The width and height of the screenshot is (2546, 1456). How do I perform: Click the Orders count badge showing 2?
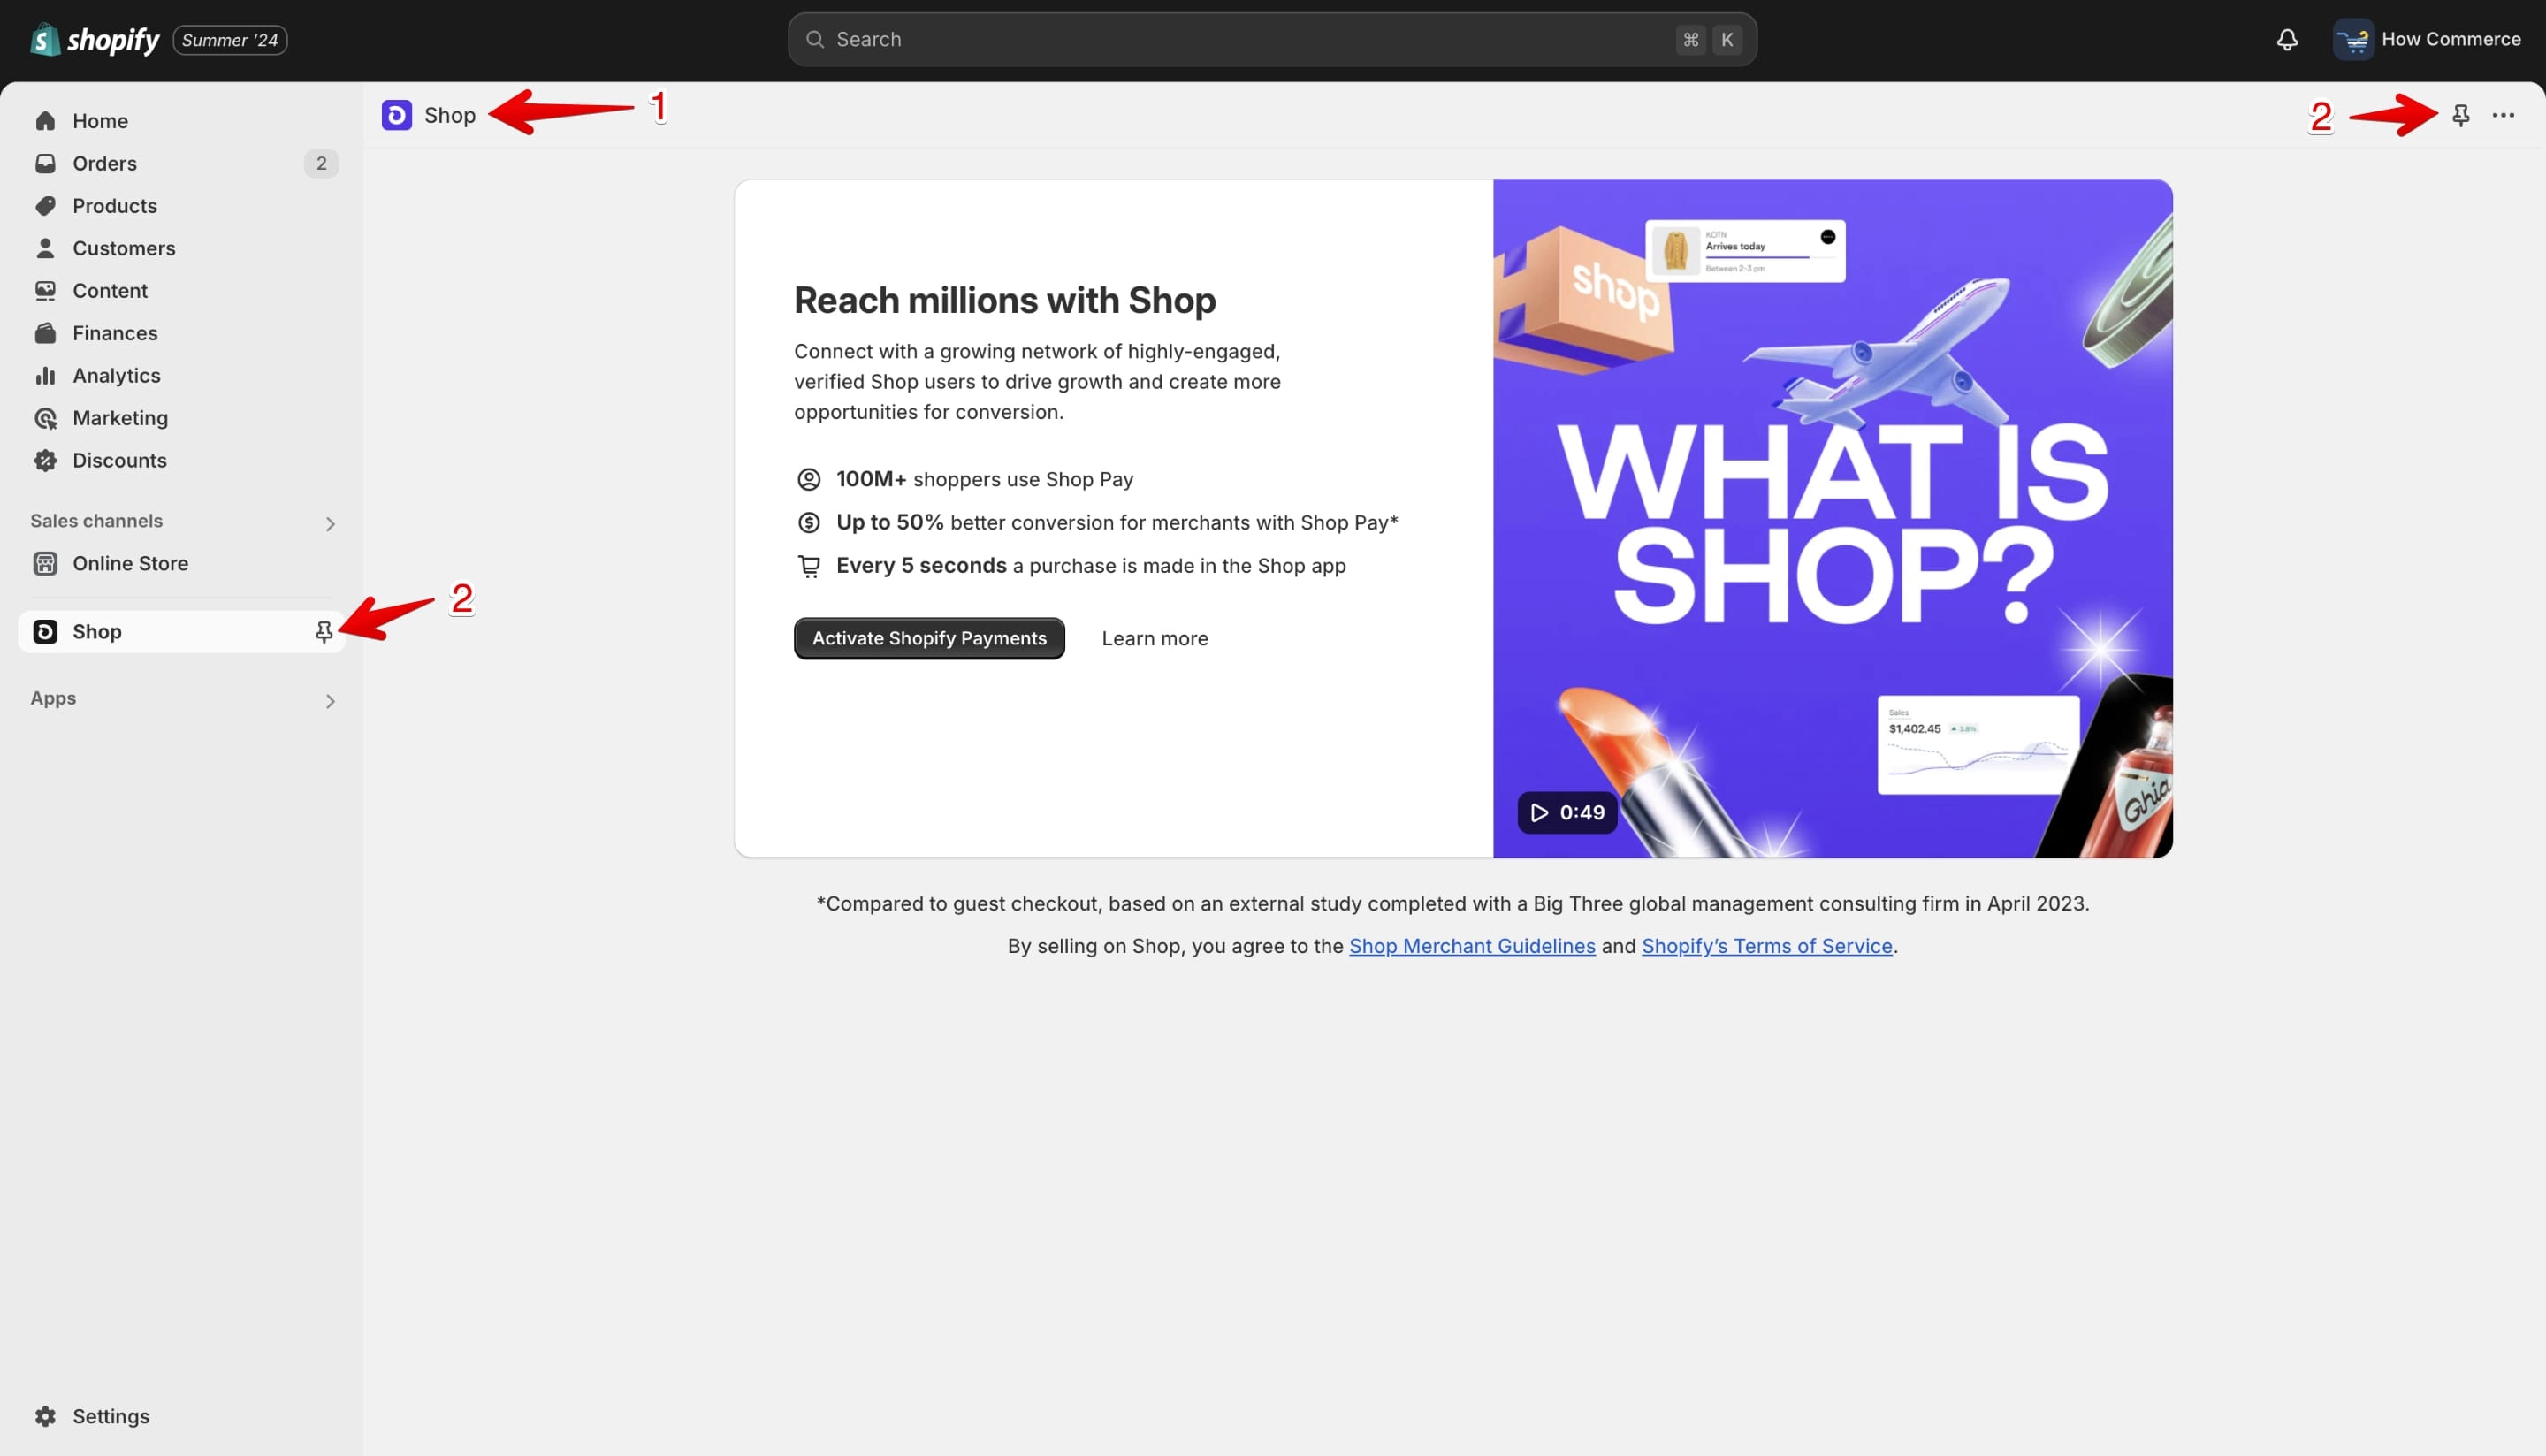[321, 163]
